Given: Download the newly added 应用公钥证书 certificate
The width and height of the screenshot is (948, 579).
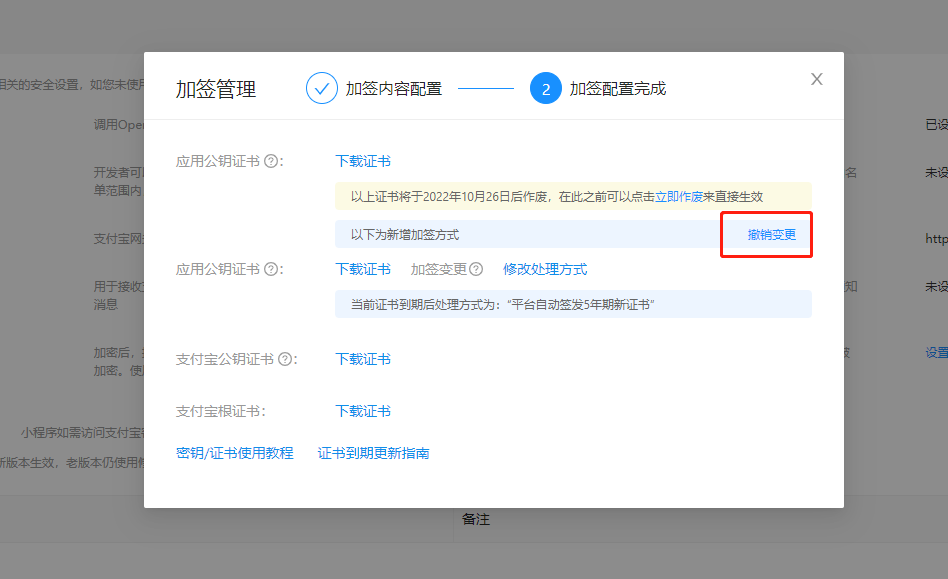Looking at the screenshot, I should 363,269.
